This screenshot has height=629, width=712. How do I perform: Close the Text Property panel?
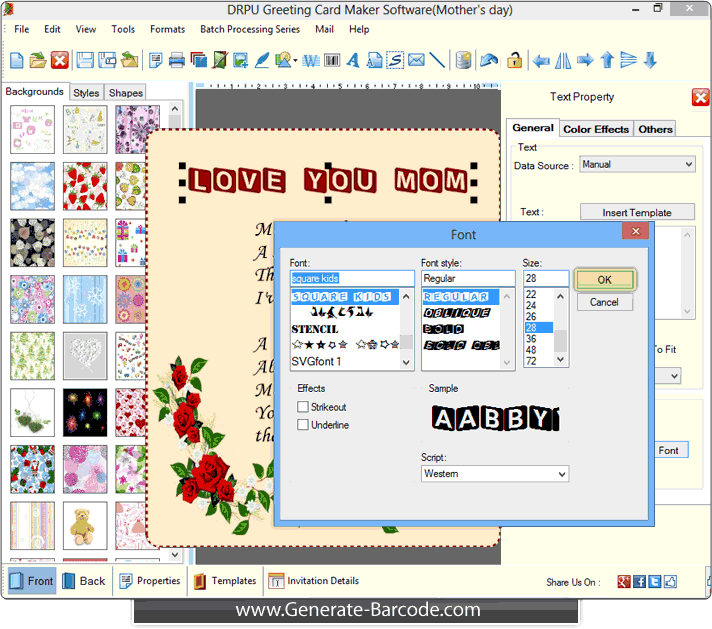coord(700,97)
